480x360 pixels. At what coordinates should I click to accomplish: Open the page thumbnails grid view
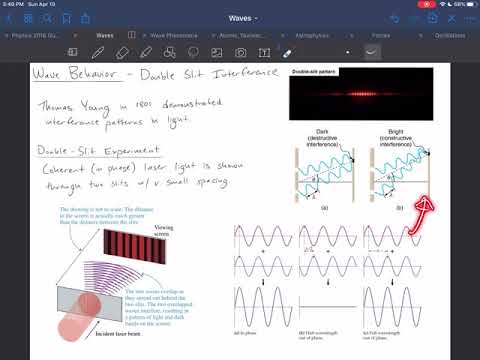tap(28, 19)
